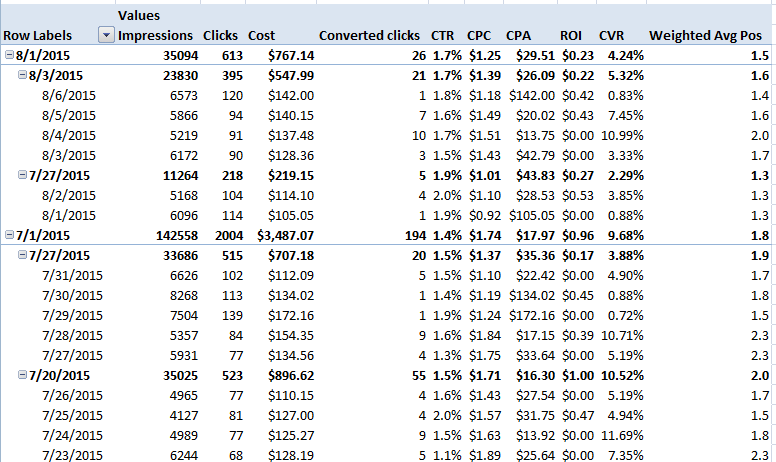Image resolution: width=776 pixels, height=462 pixels.
Task: Select the CPA column header
Action: (x=518, y=36)
